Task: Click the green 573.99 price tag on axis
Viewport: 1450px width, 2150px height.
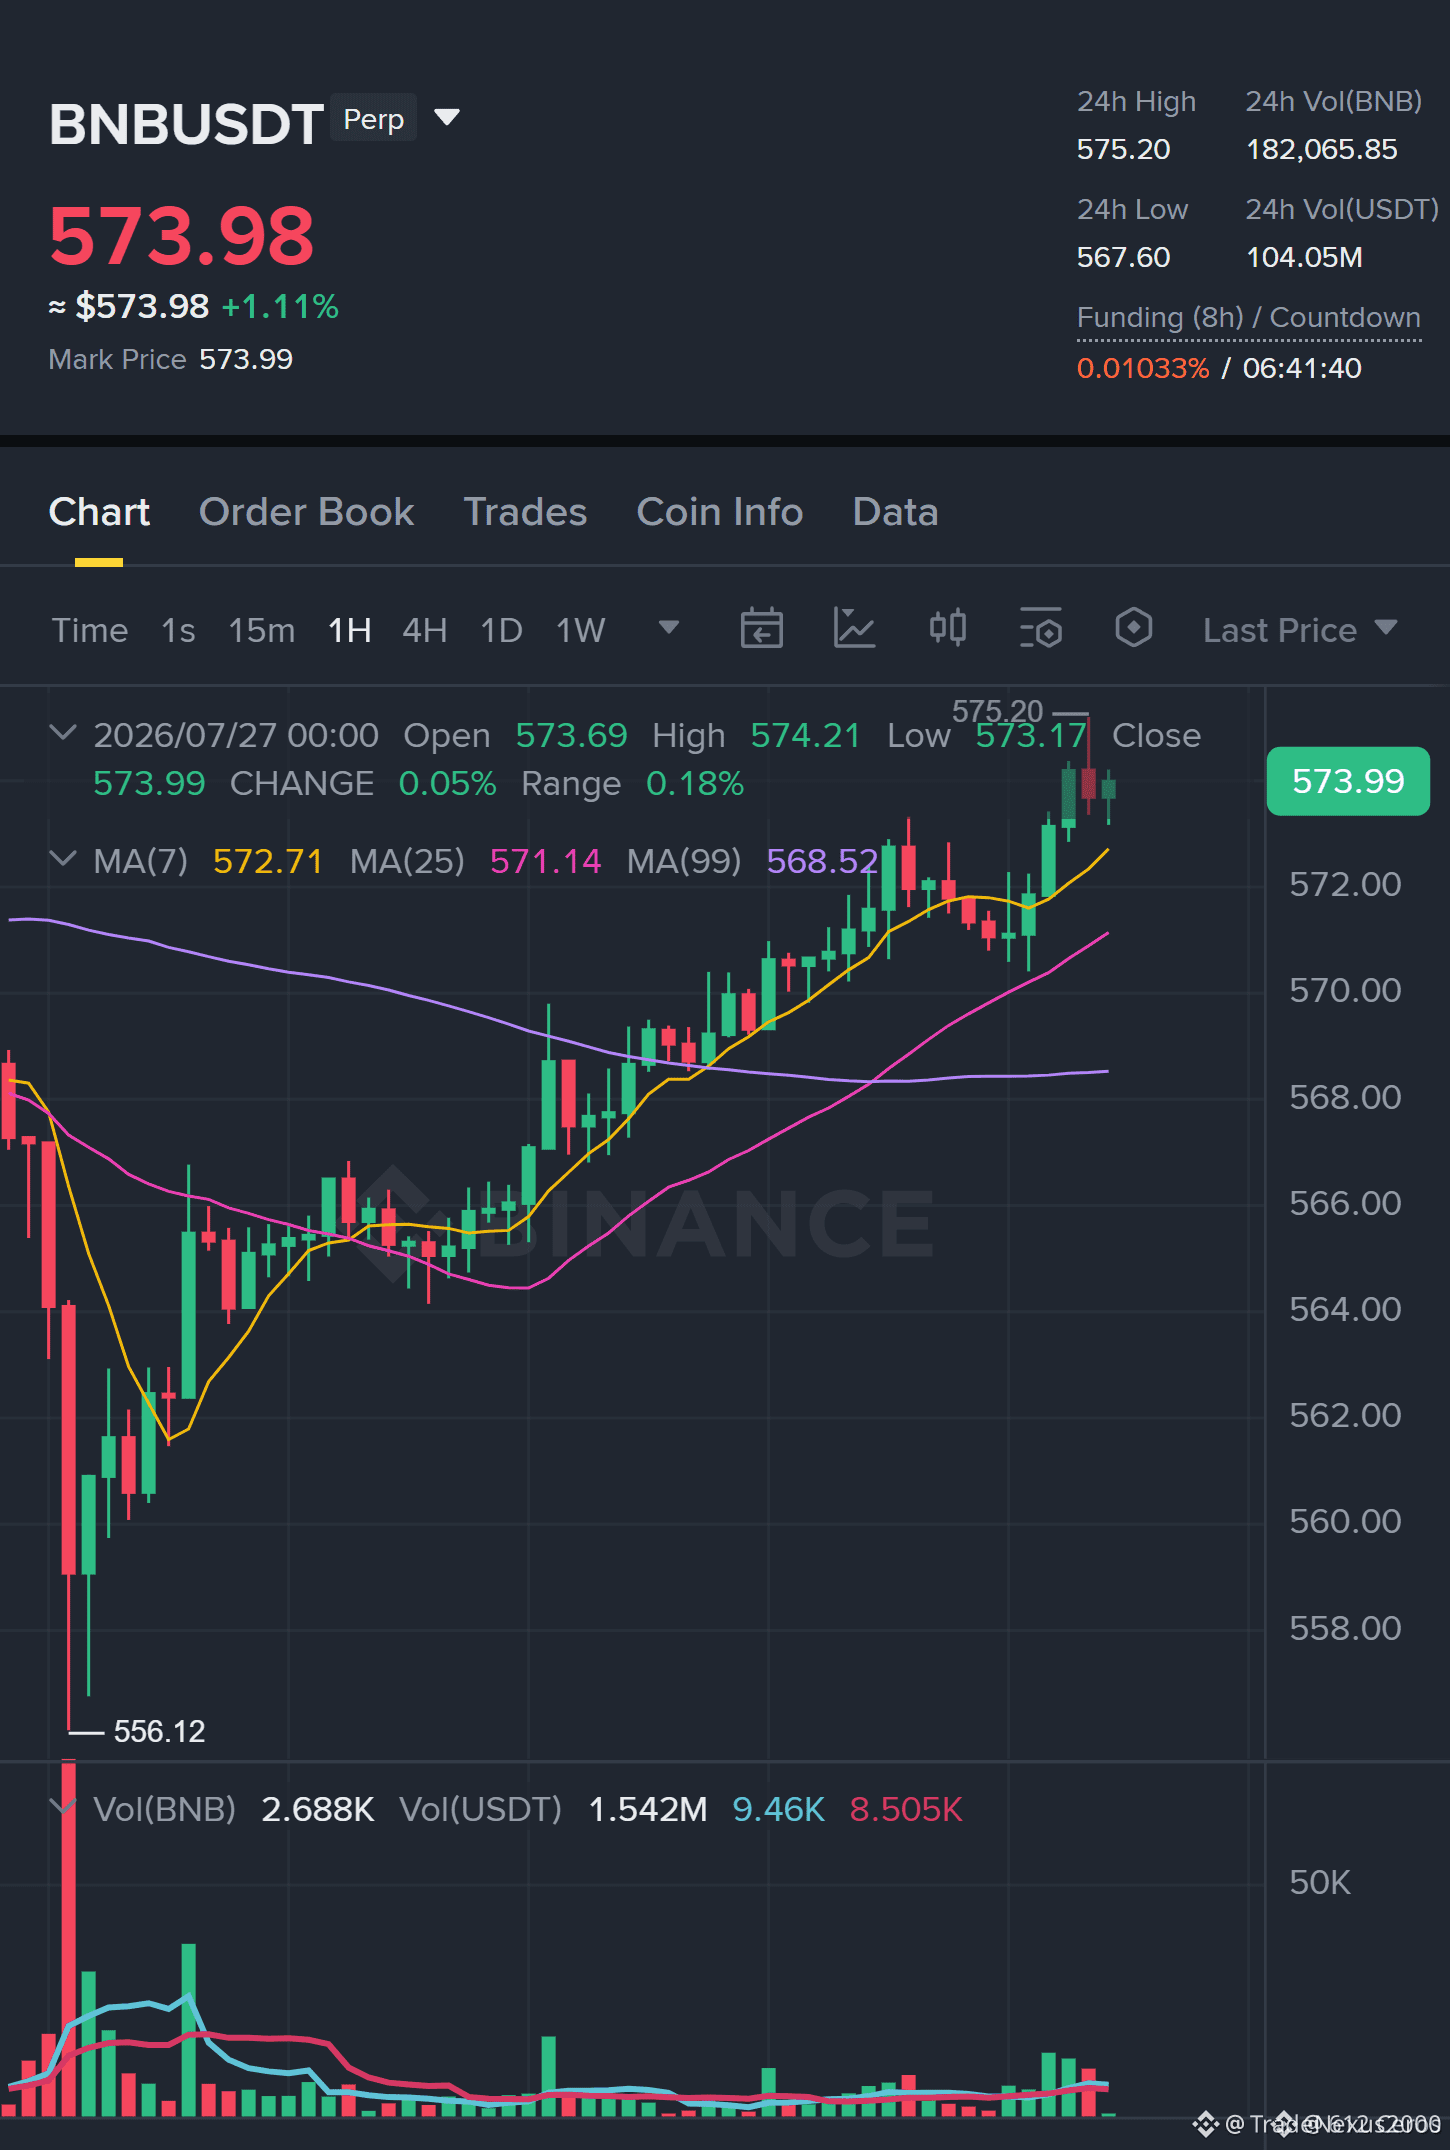Action: pyautogui.click(x=1348, y=781)
